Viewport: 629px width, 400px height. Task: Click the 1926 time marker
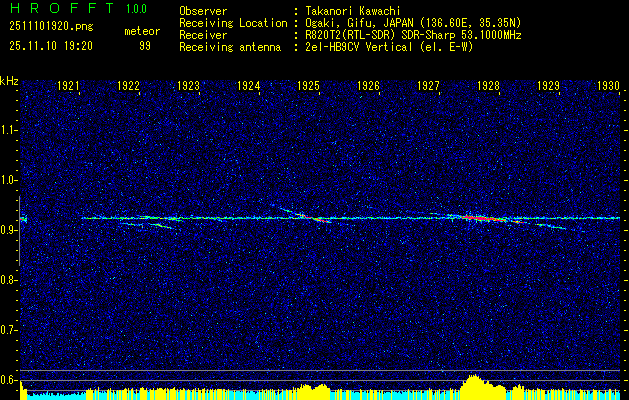(368, 85)
